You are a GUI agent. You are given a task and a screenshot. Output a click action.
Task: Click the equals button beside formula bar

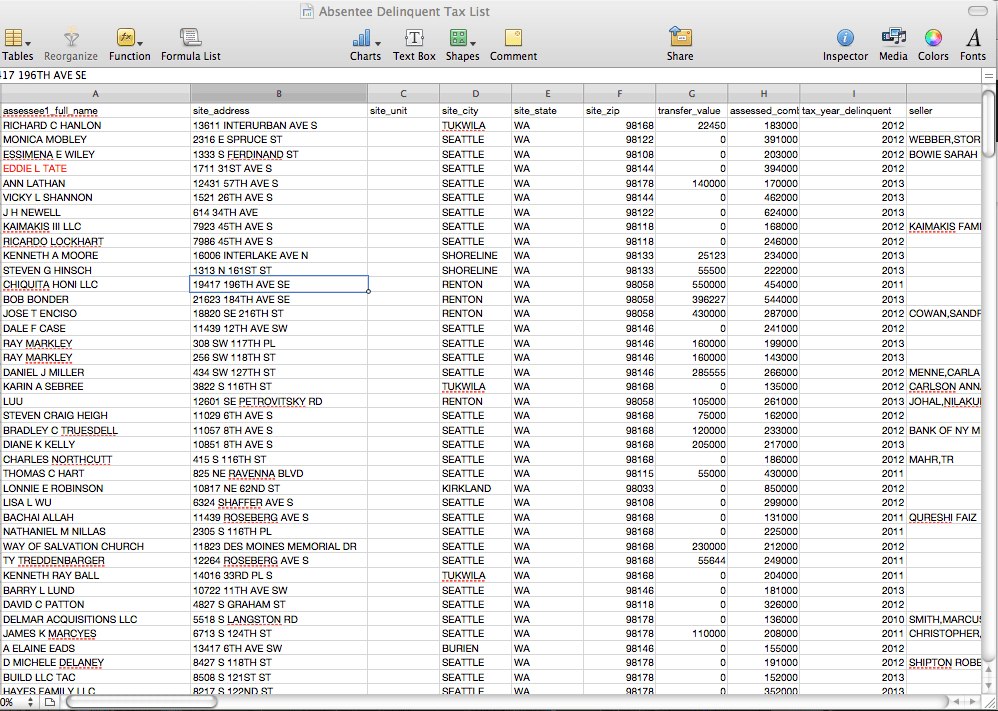pyautogui.click(x=989, y=75)
